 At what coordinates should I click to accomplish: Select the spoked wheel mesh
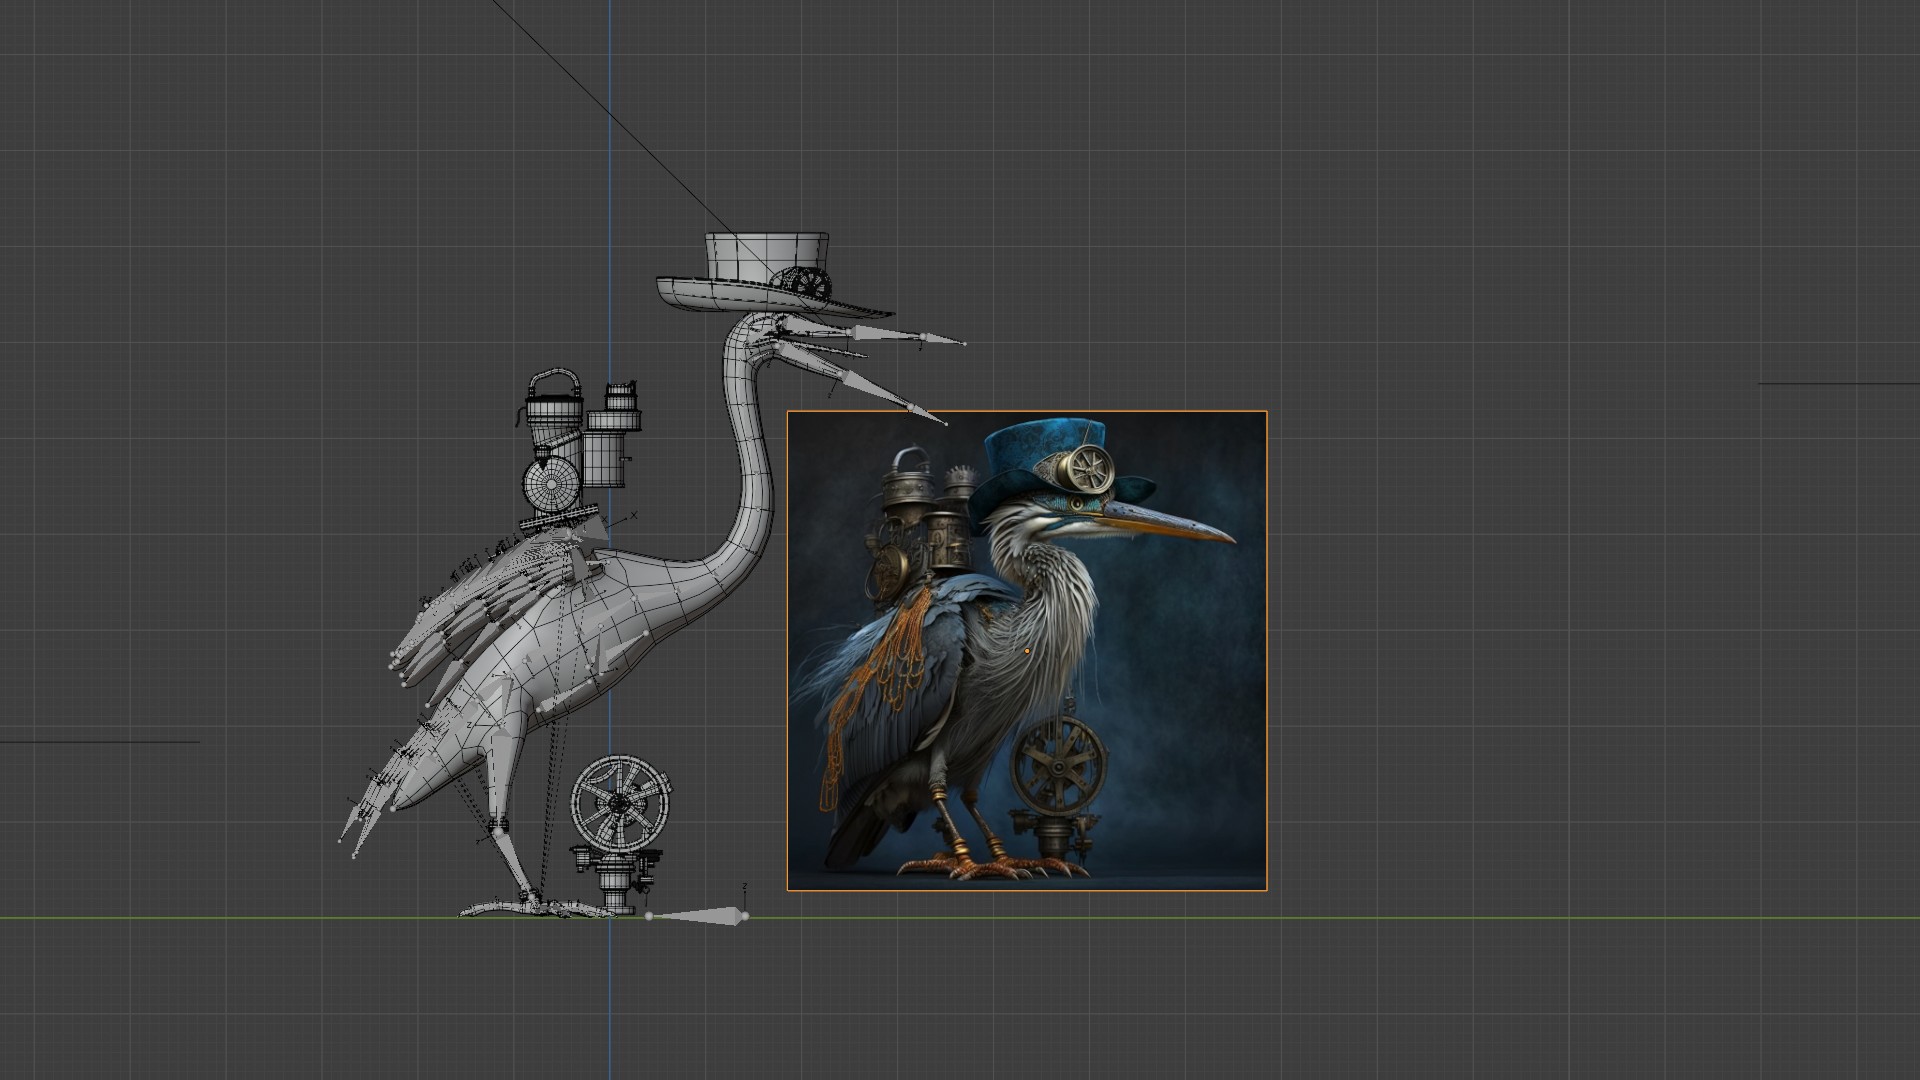coord(620,802)
